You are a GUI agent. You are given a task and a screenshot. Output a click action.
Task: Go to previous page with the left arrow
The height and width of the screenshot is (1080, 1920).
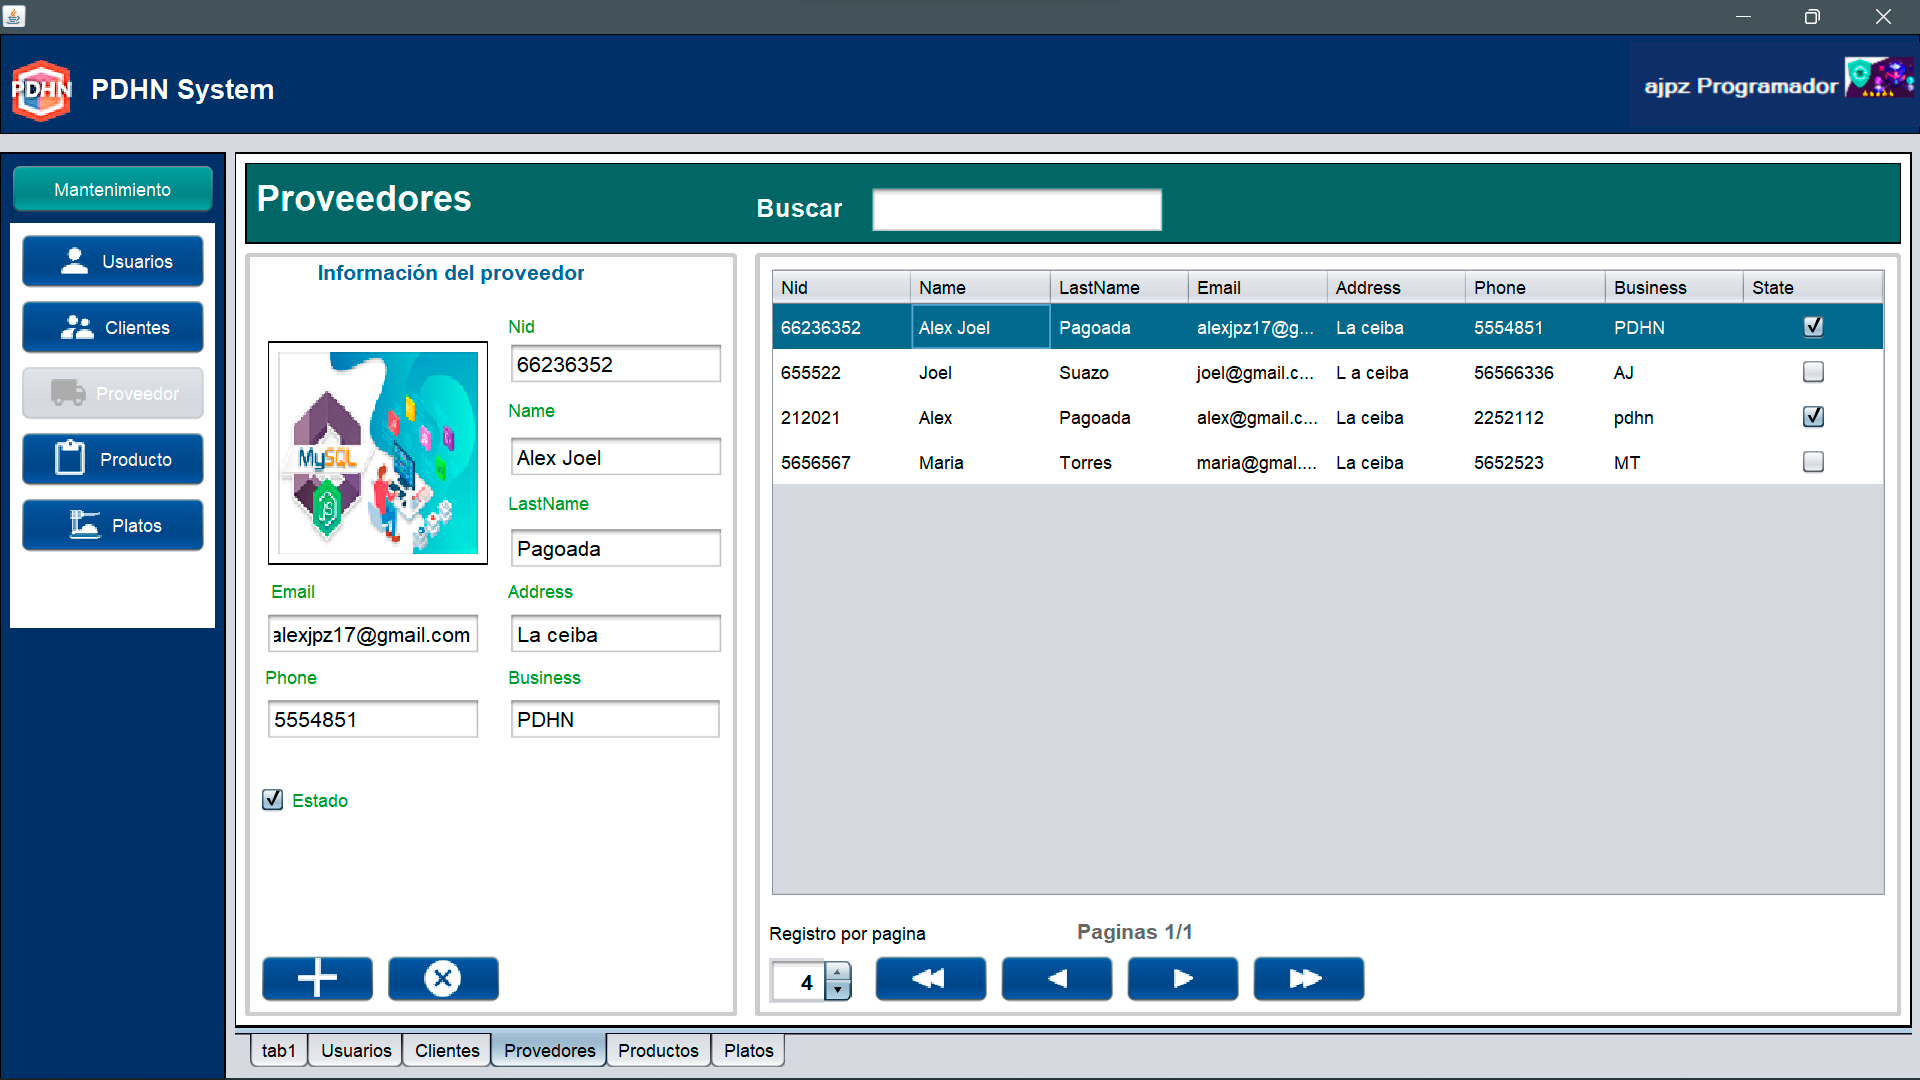(1056, 978)
